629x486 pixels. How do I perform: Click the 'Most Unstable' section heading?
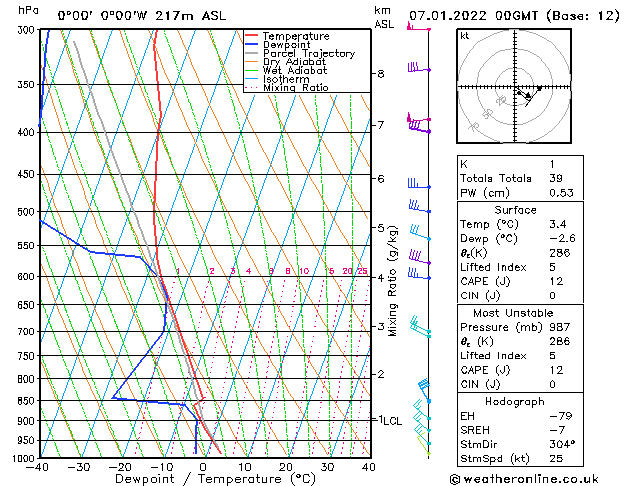click(513, 313)
